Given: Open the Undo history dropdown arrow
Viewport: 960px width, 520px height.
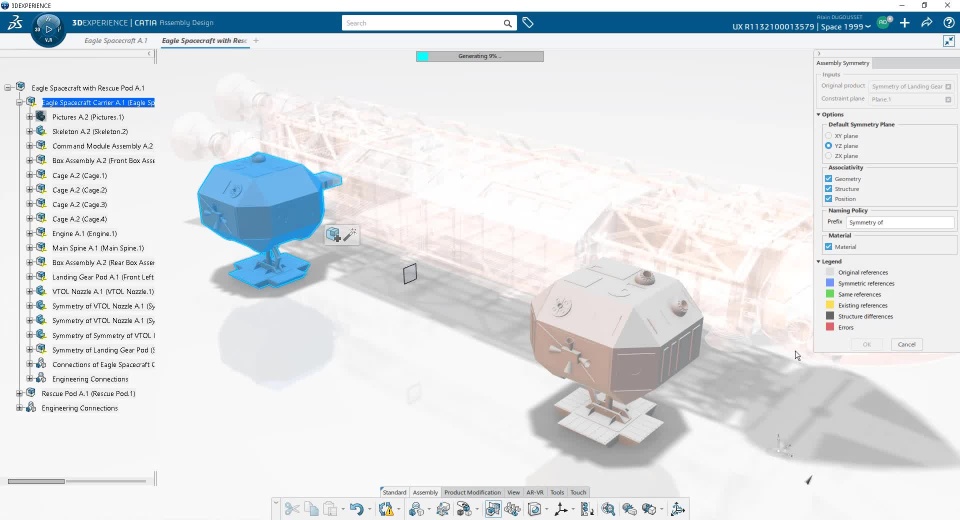Looking at the screenshot, I should tap(369, 509).
